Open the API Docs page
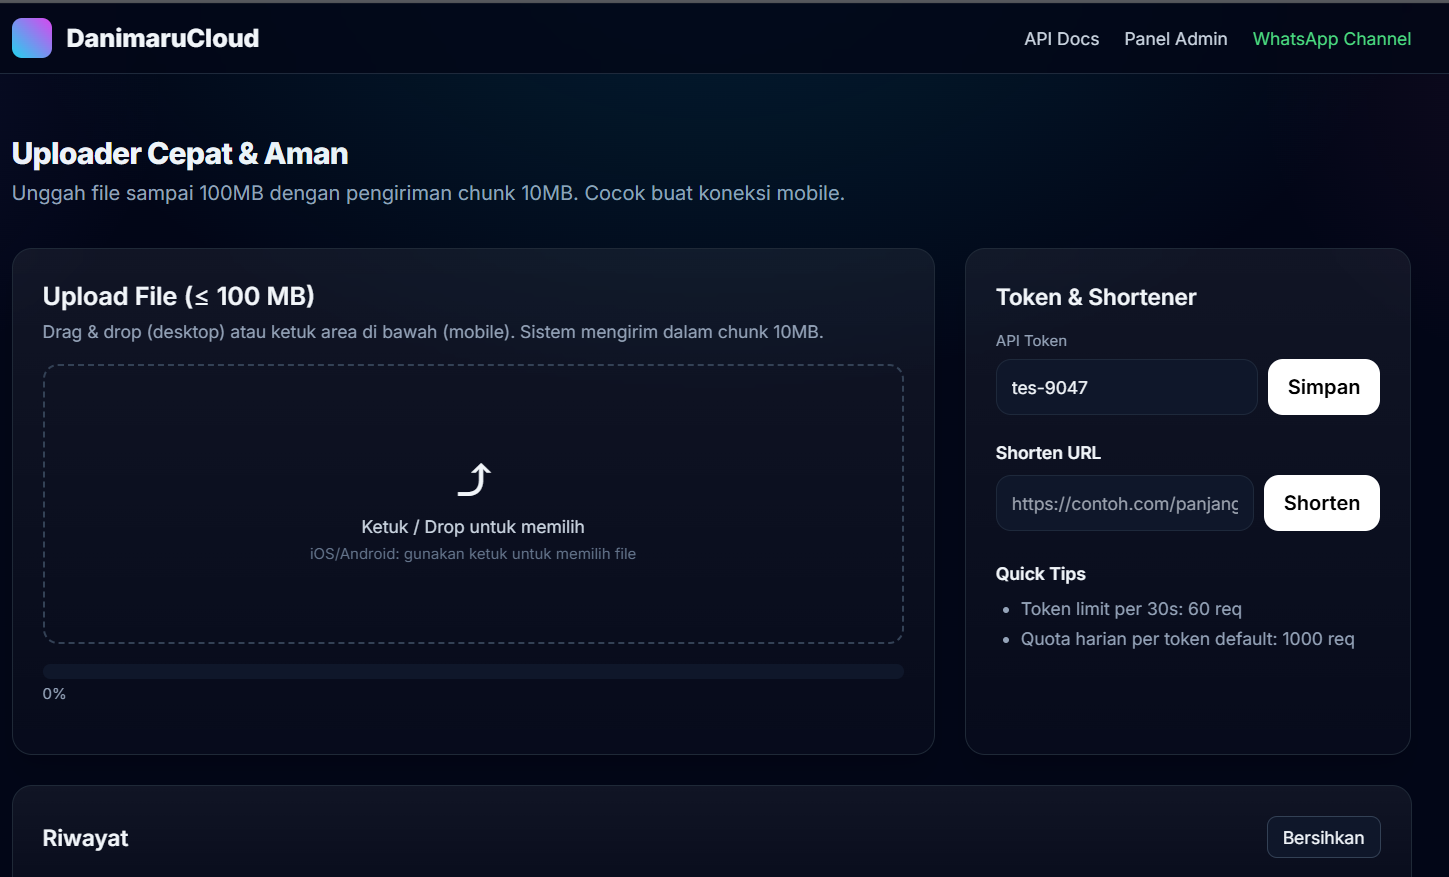Image resolution: width=1449 pixels, height=877 pixels. click(x=1061, y=39)
